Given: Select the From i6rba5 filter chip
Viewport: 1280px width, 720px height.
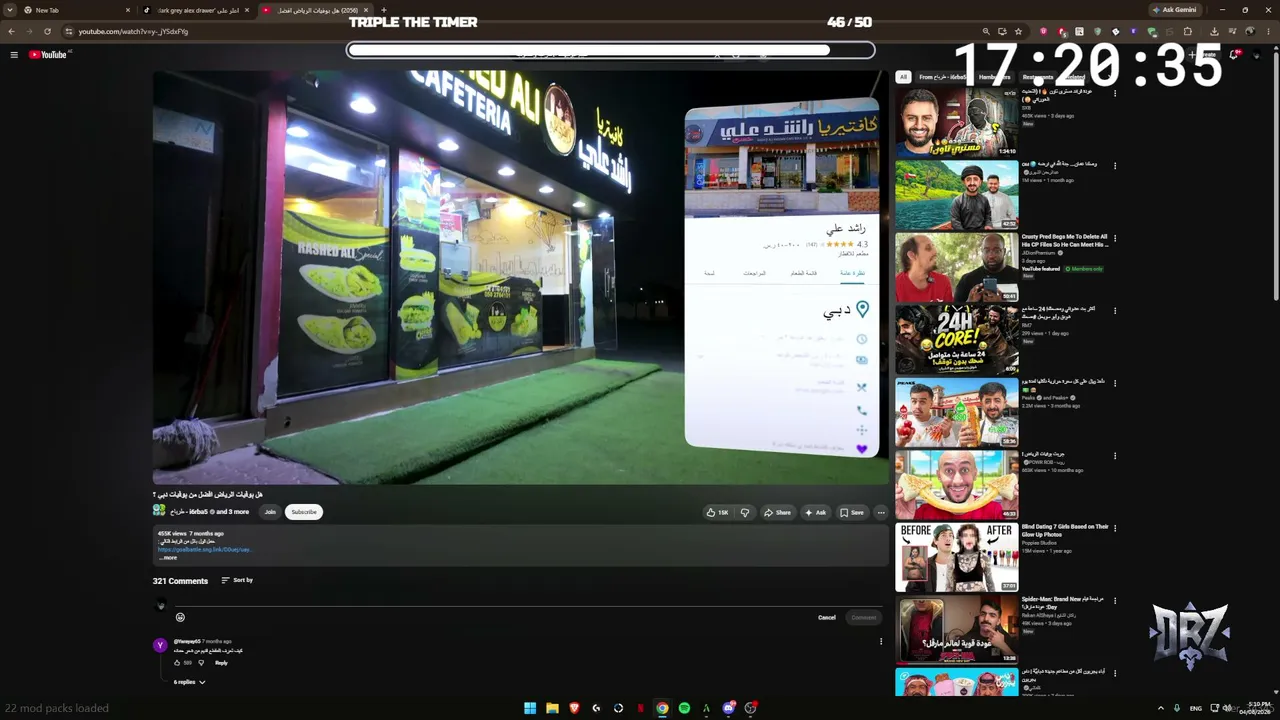Looking at the screenshot, I should 943,77.
